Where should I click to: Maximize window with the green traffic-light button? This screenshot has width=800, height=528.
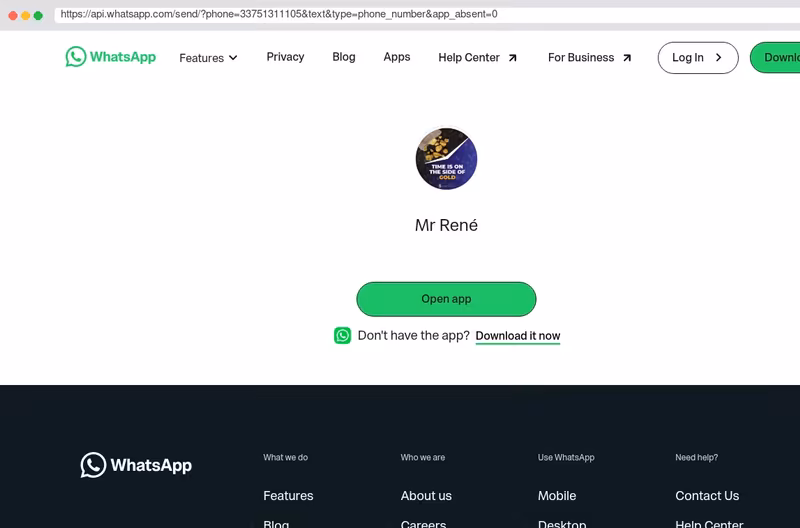click(x=38, y=15)
